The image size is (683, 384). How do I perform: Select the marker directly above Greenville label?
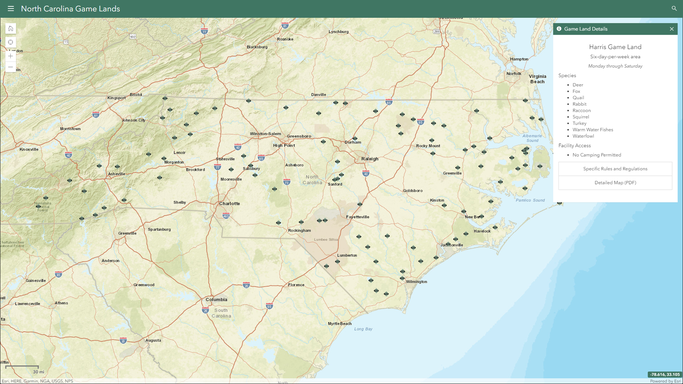pyautogui.click(x=457, y=167)
